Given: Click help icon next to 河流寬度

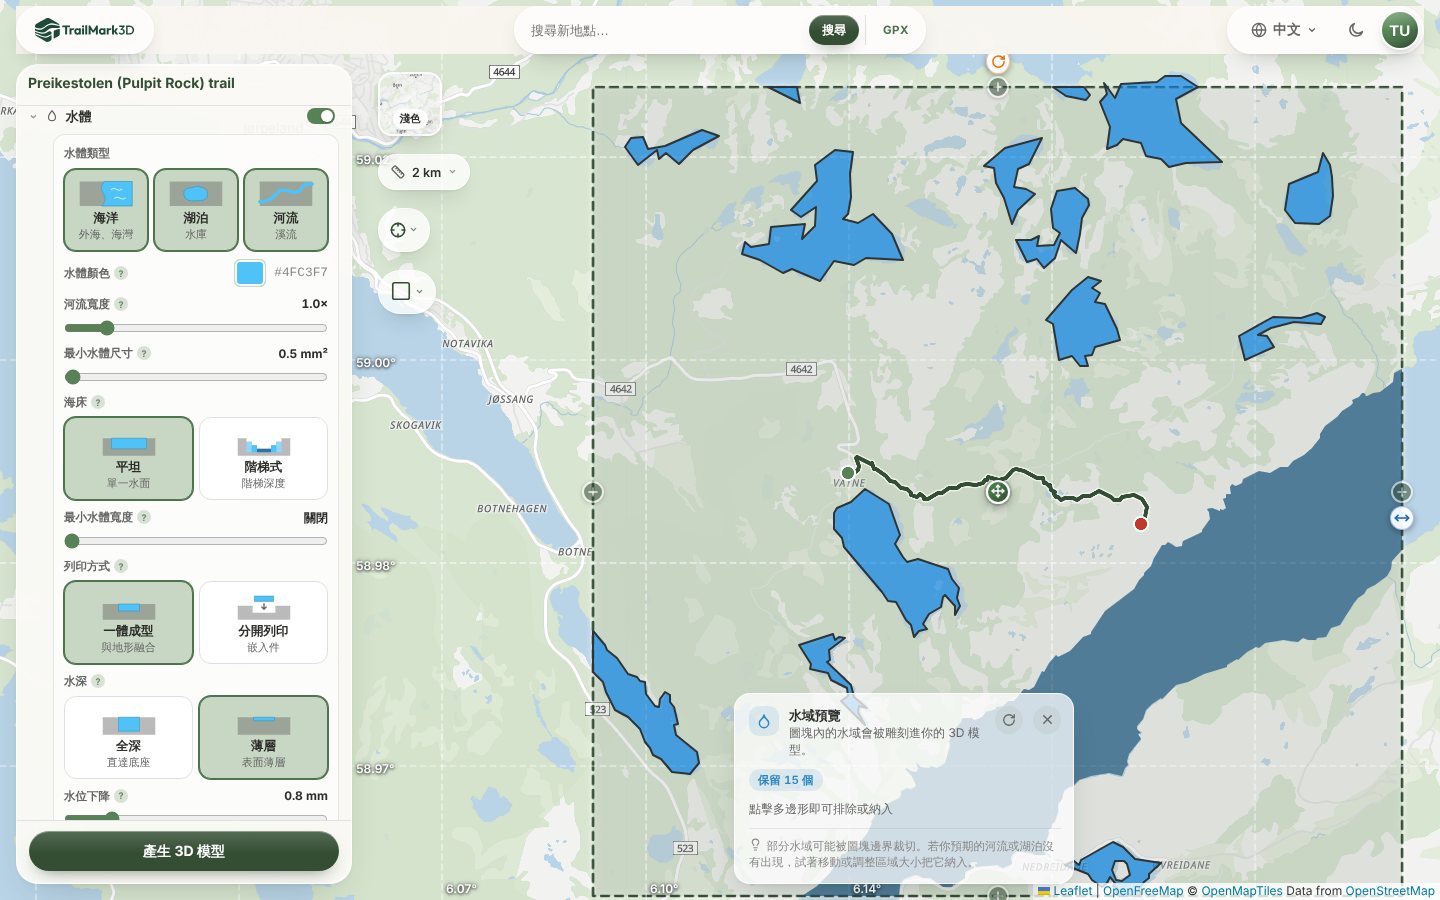Looking at the screenshot, I should click(121, 304).
